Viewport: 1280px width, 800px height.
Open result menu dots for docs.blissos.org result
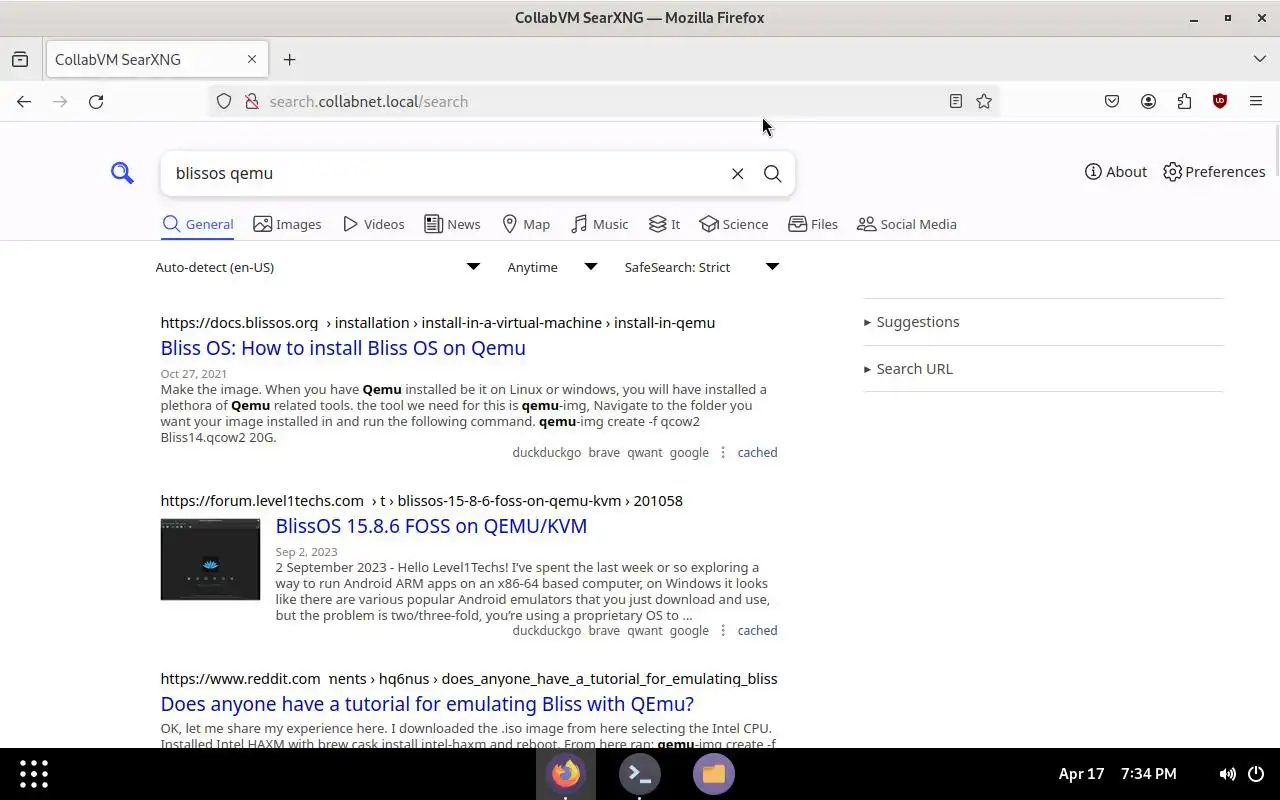coord(723,453)
